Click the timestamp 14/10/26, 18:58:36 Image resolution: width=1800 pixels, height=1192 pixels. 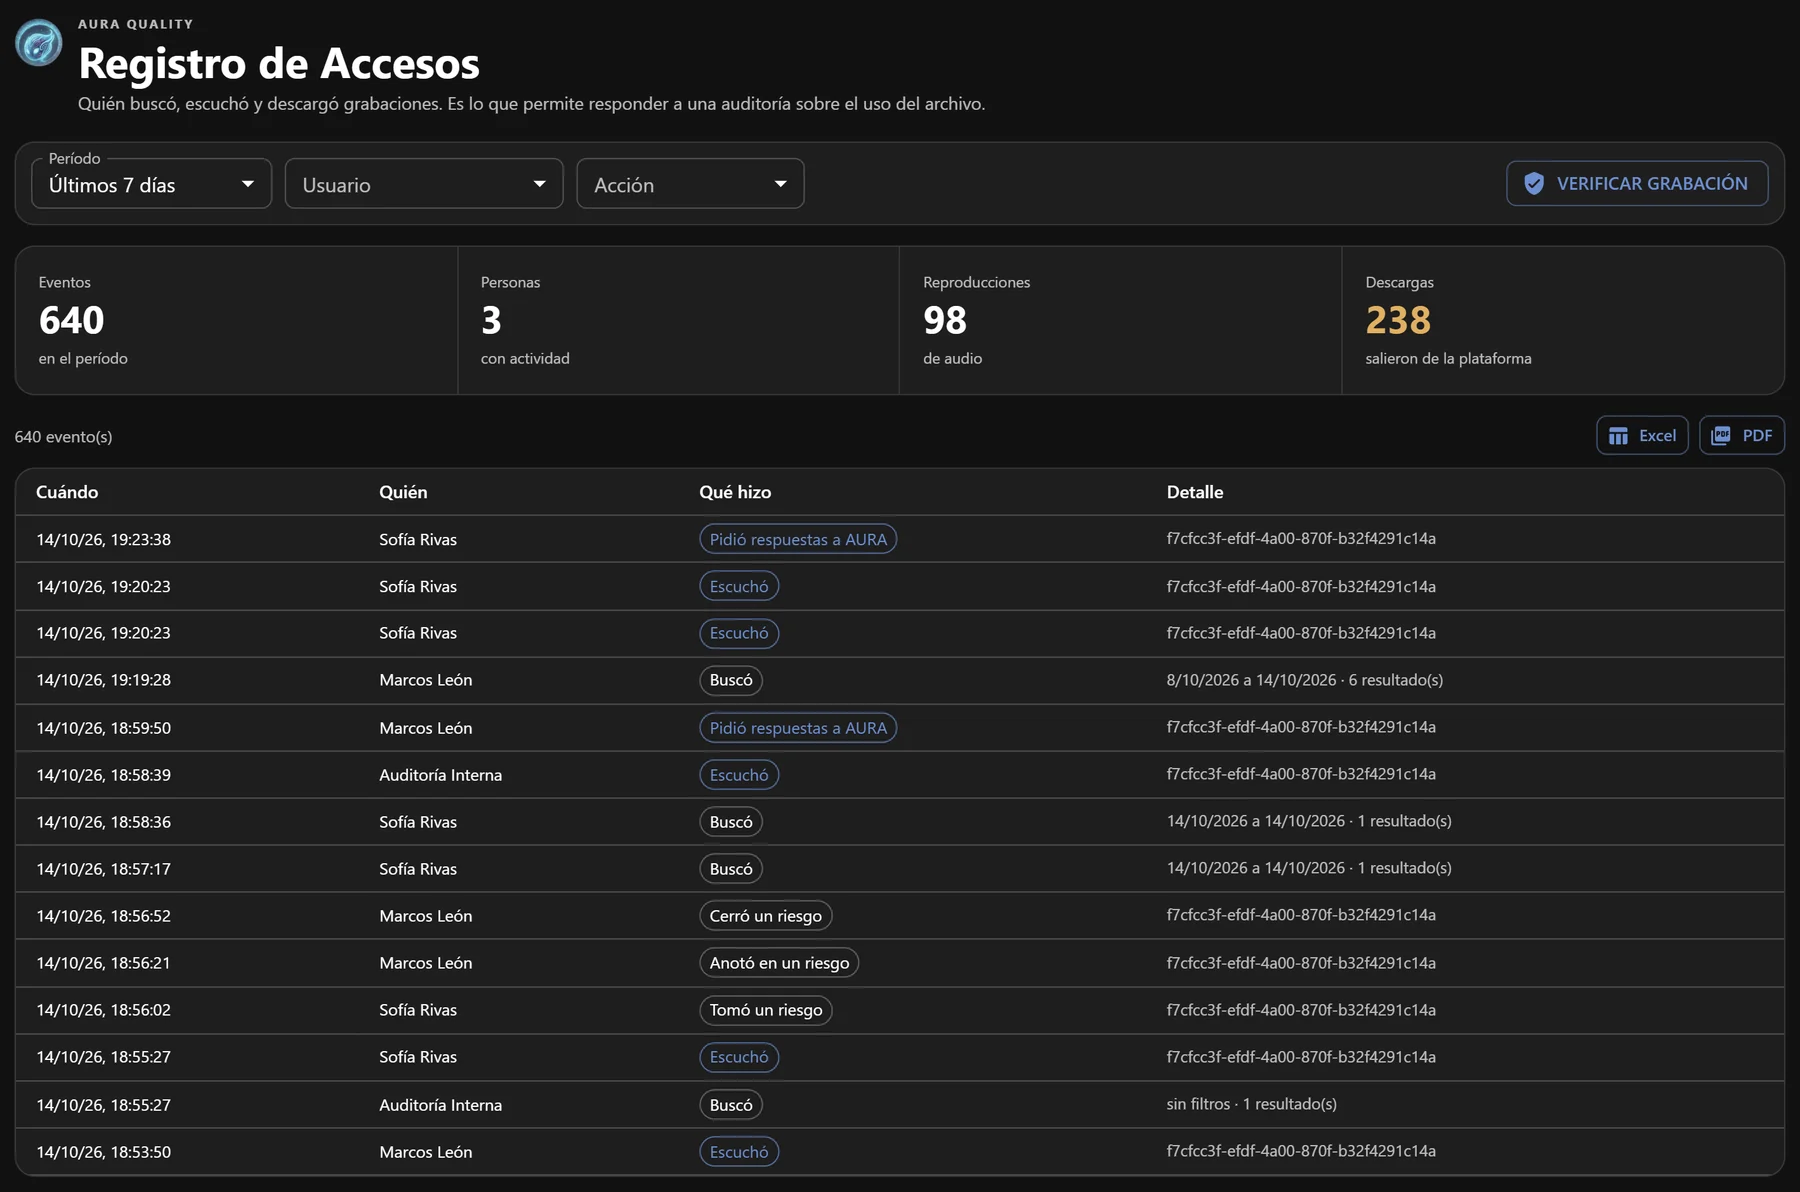point(104,822)
